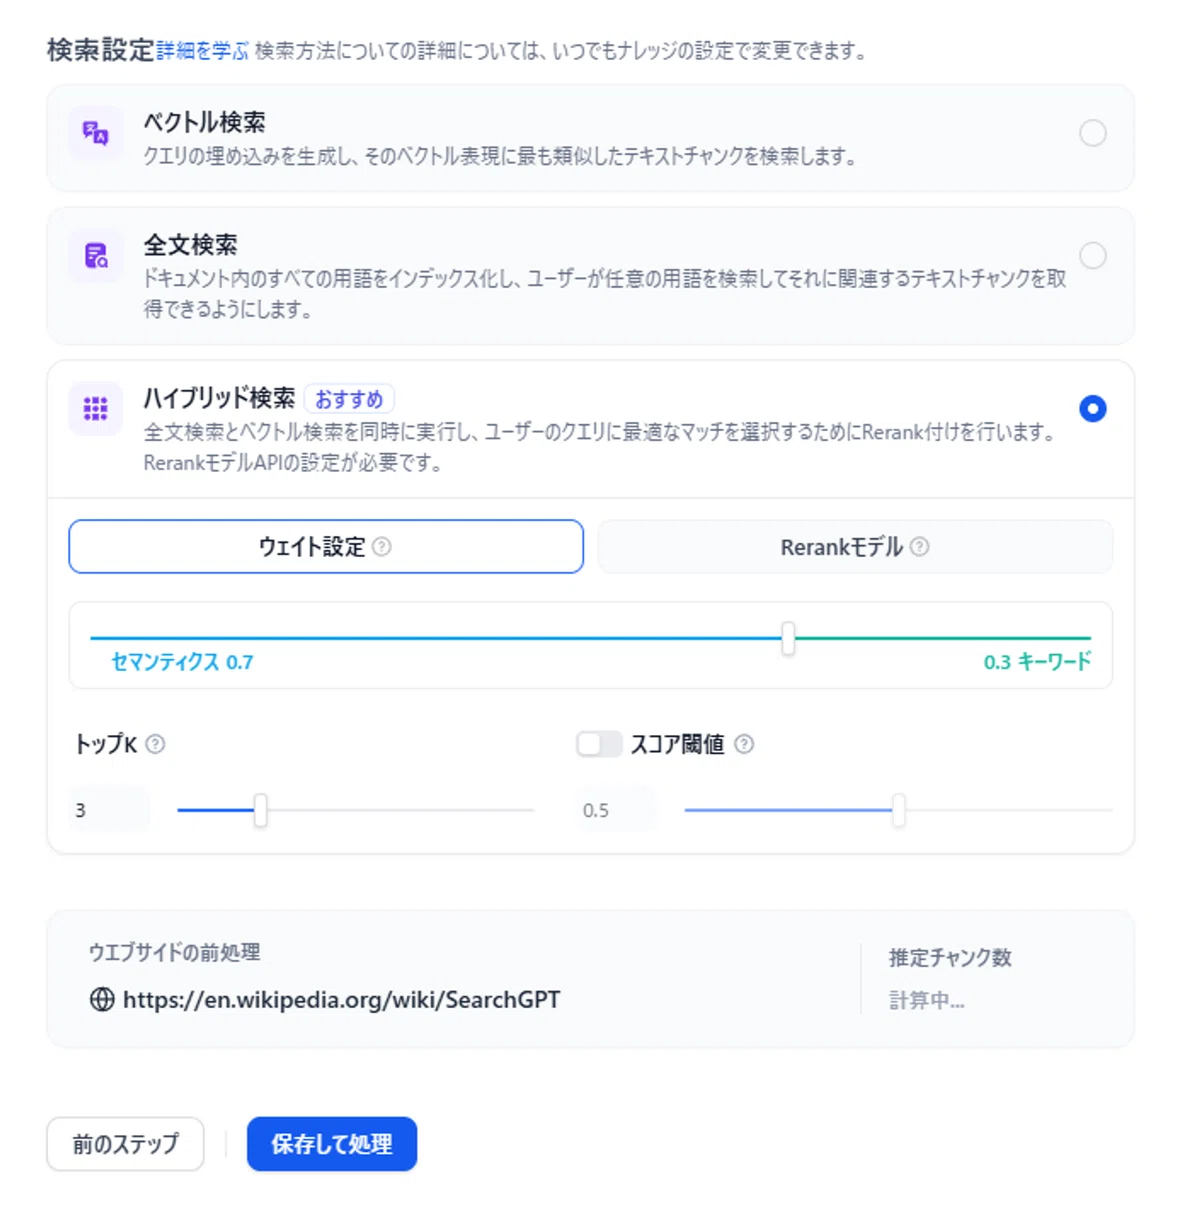
Task: Select the ハイブリッド検索 radio button
Action: pyautogui.click(x=1093, y=408)
